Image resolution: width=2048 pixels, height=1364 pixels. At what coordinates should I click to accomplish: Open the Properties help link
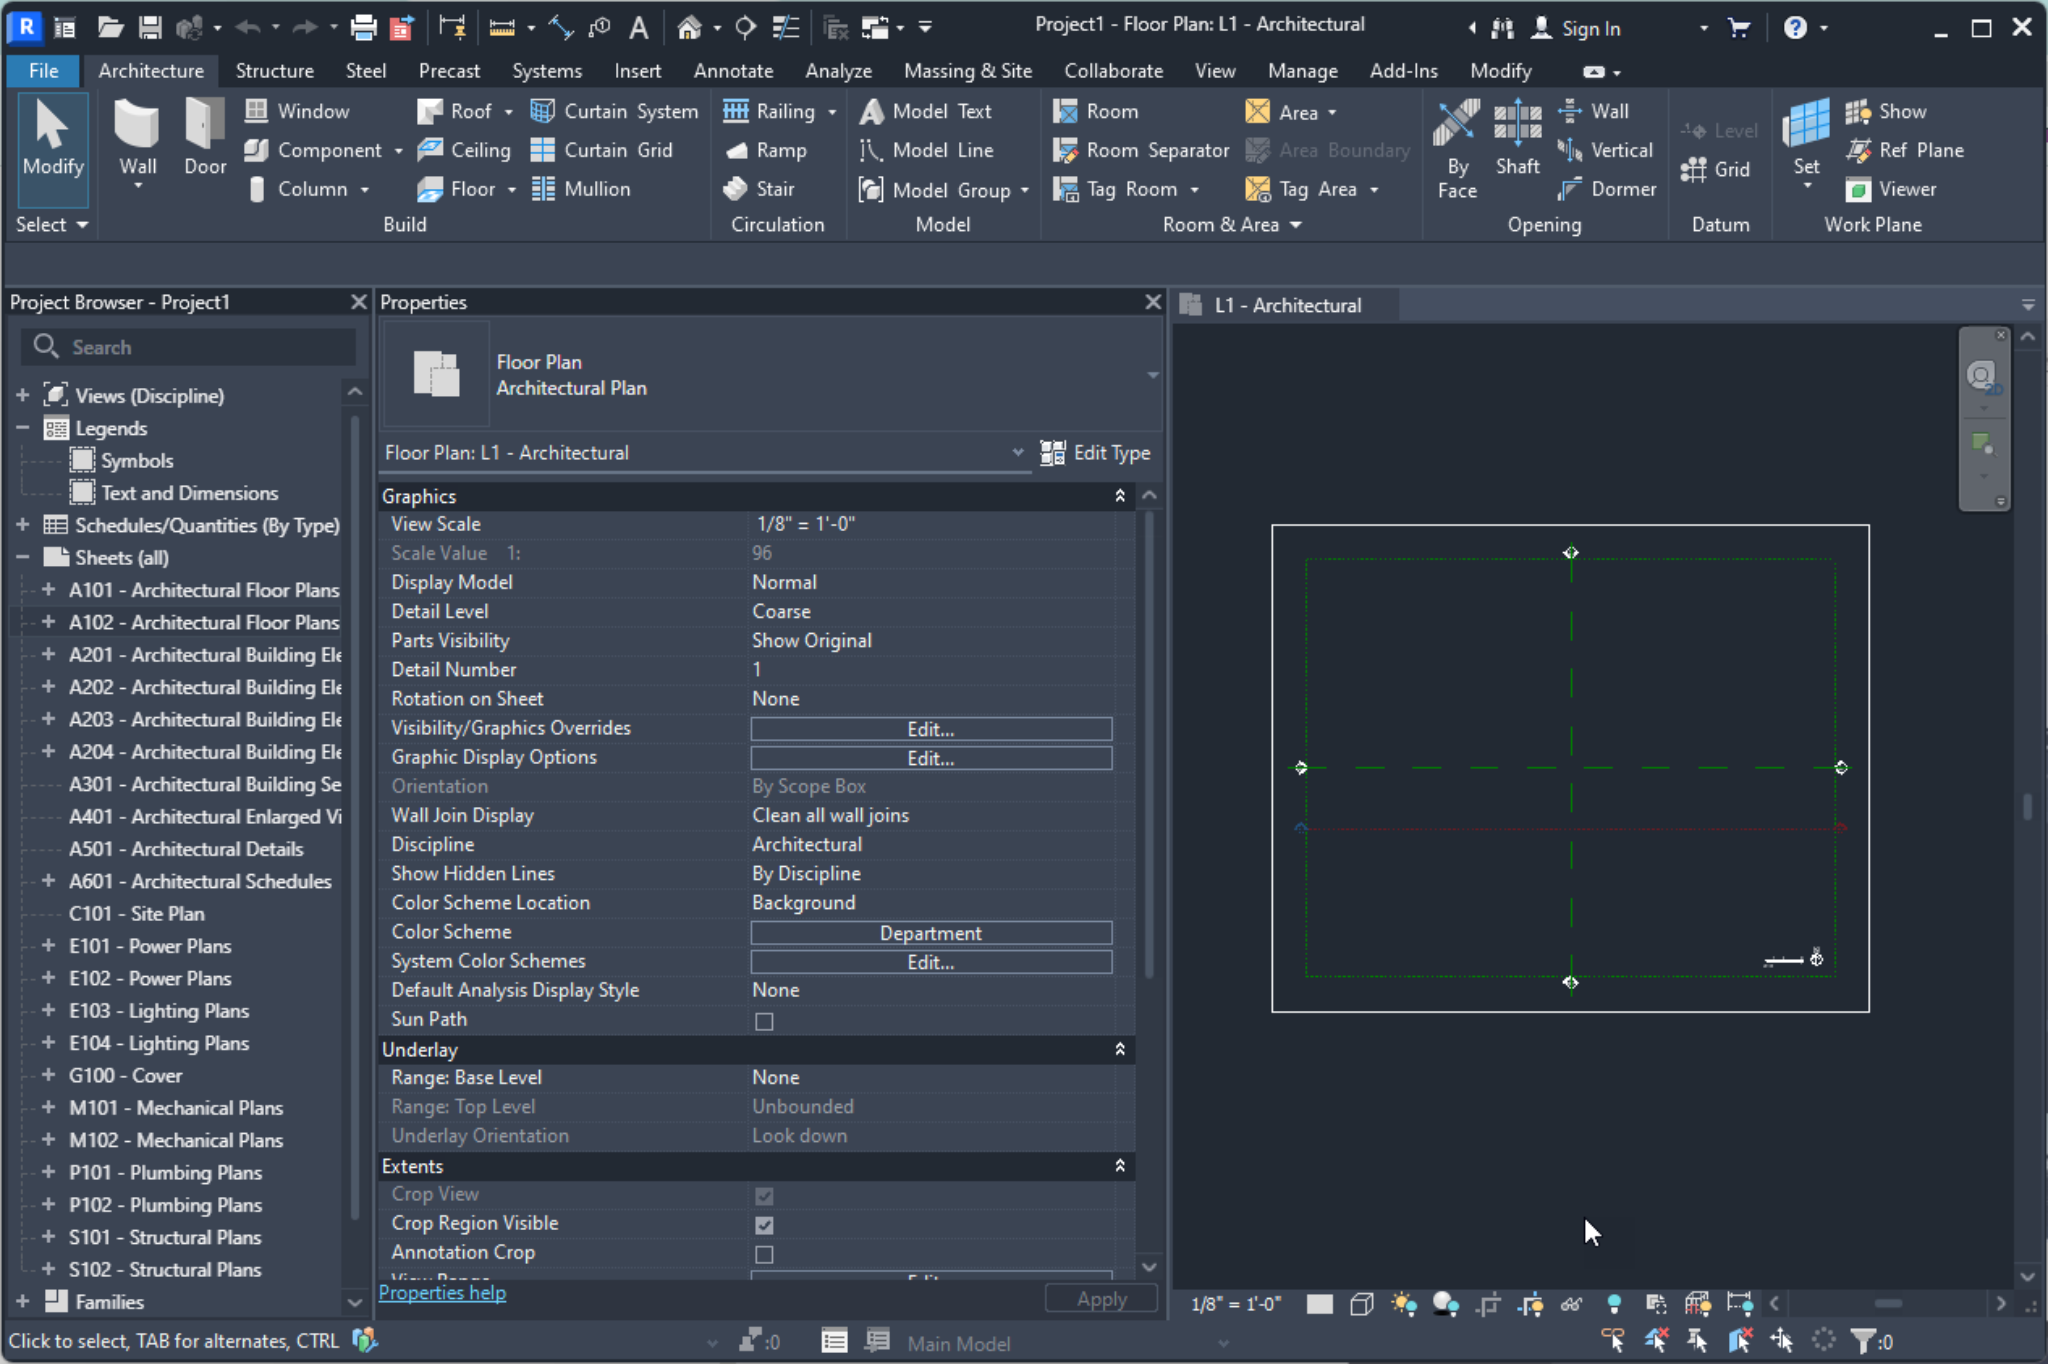[x=443, y=1292]
